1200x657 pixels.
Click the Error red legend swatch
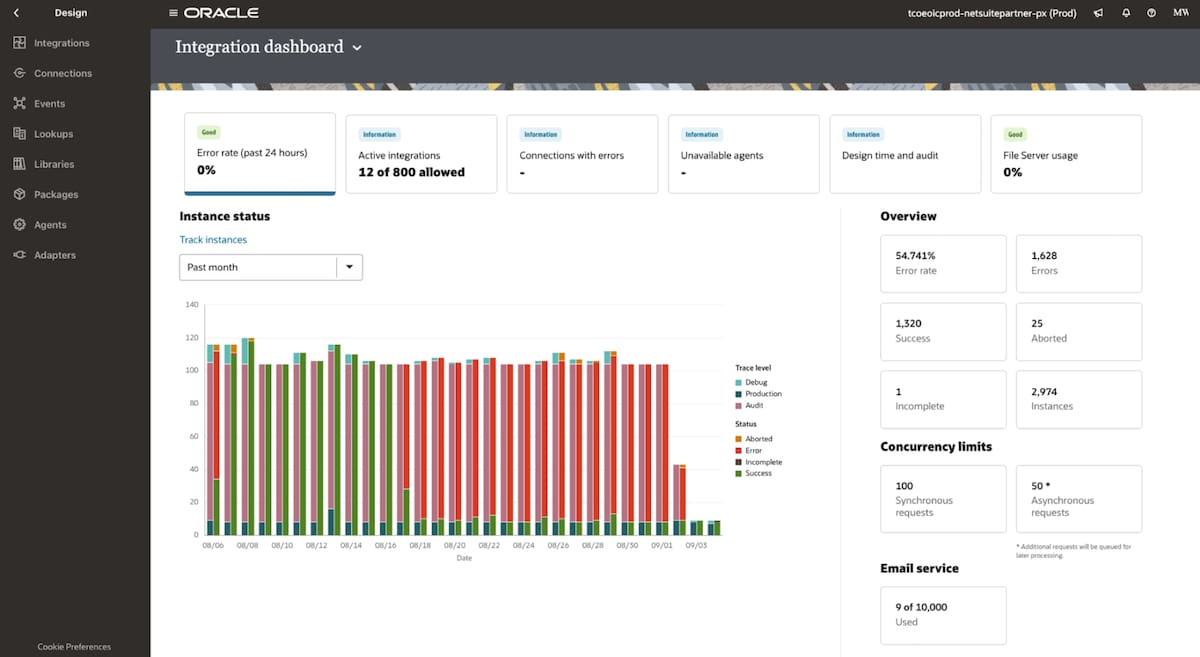[739, 451]
